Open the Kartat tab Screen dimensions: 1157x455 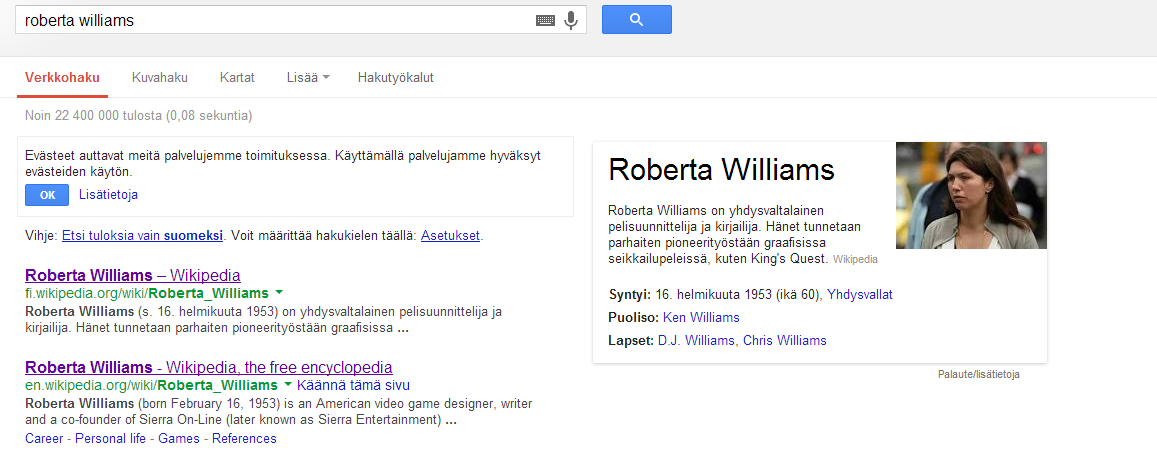pyautogui.click(x=237, y=77)
